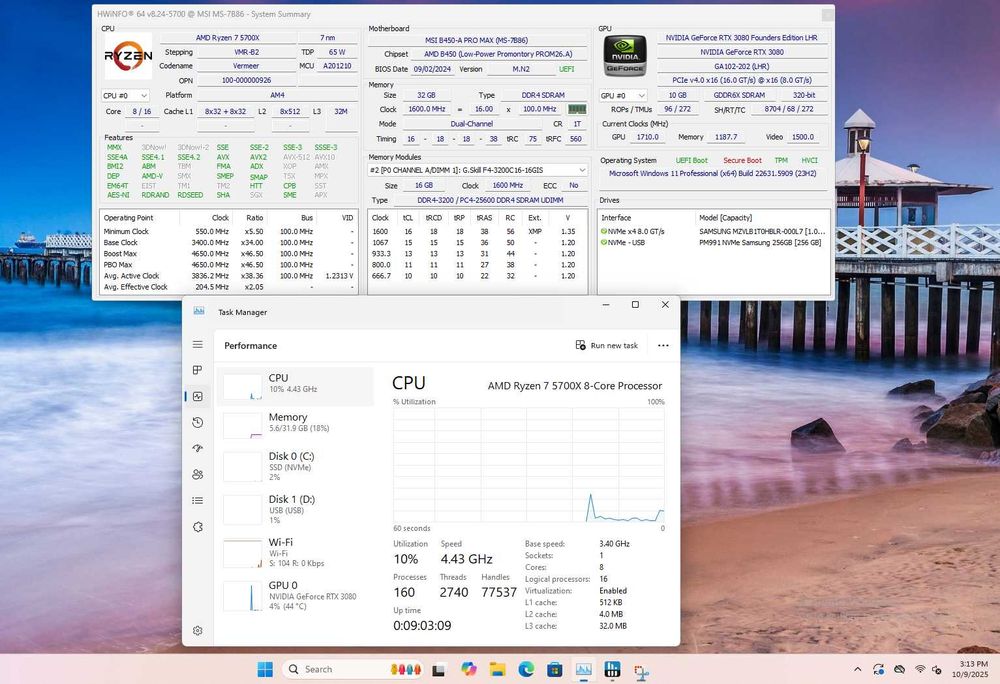The height and width of the screenshot is (684, 1000).
Task: Click Task Manager title bar icon
Action: point(199,311)
